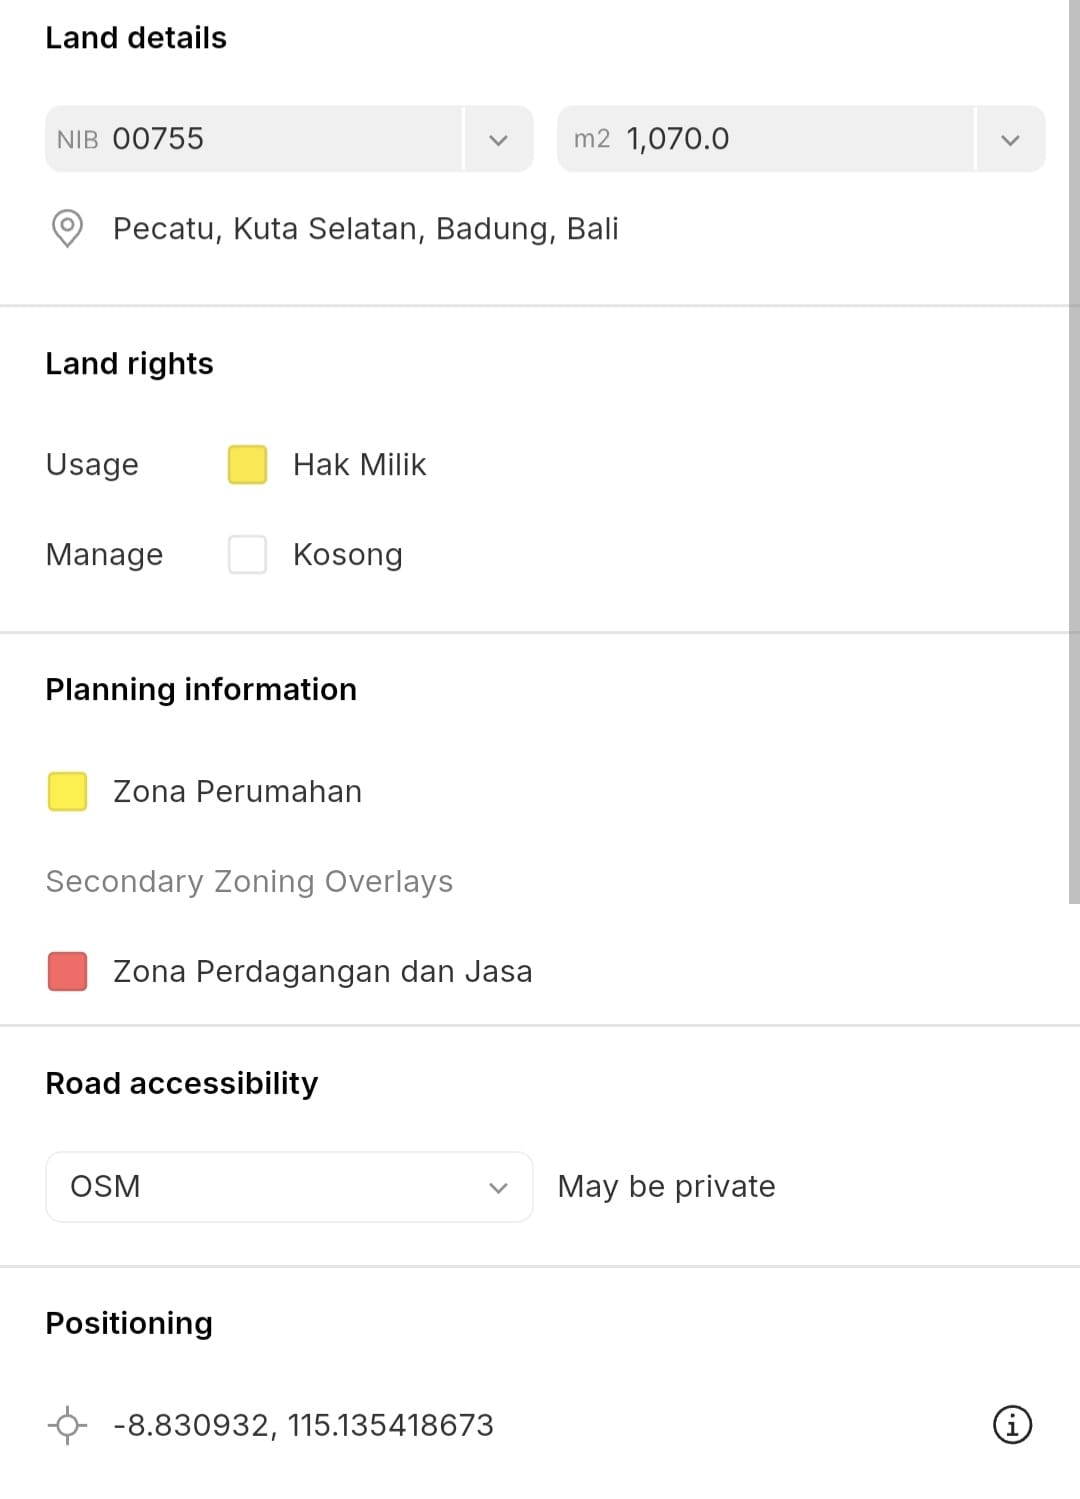The height and width of the screenshot is (1499, 1080).
Task: Expand the NIB 00755 dropdown chevron
Action: [x=498, y=139]
